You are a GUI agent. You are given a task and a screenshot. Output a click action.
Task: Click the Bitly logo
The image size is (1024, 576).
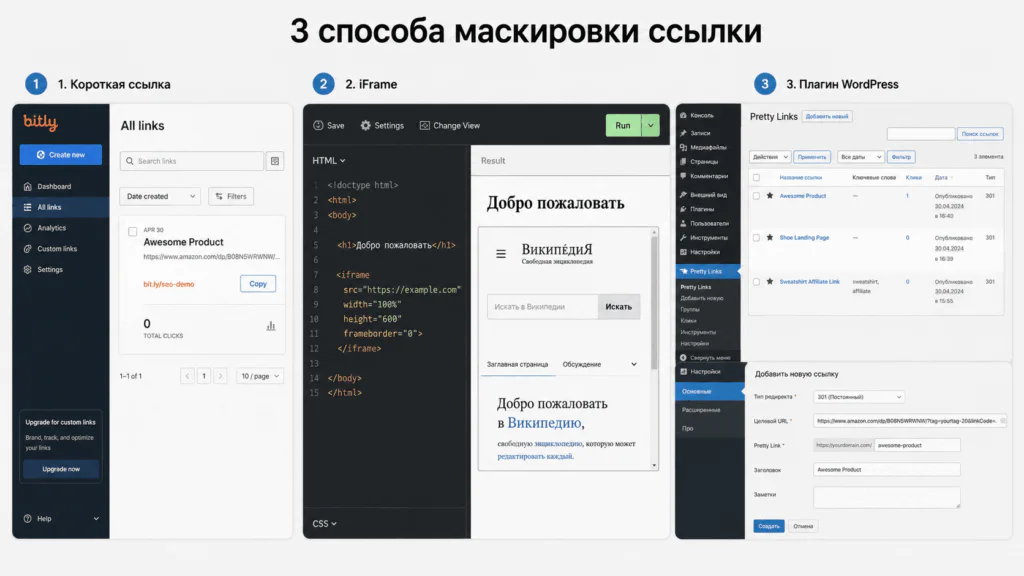tap(40, 122)
